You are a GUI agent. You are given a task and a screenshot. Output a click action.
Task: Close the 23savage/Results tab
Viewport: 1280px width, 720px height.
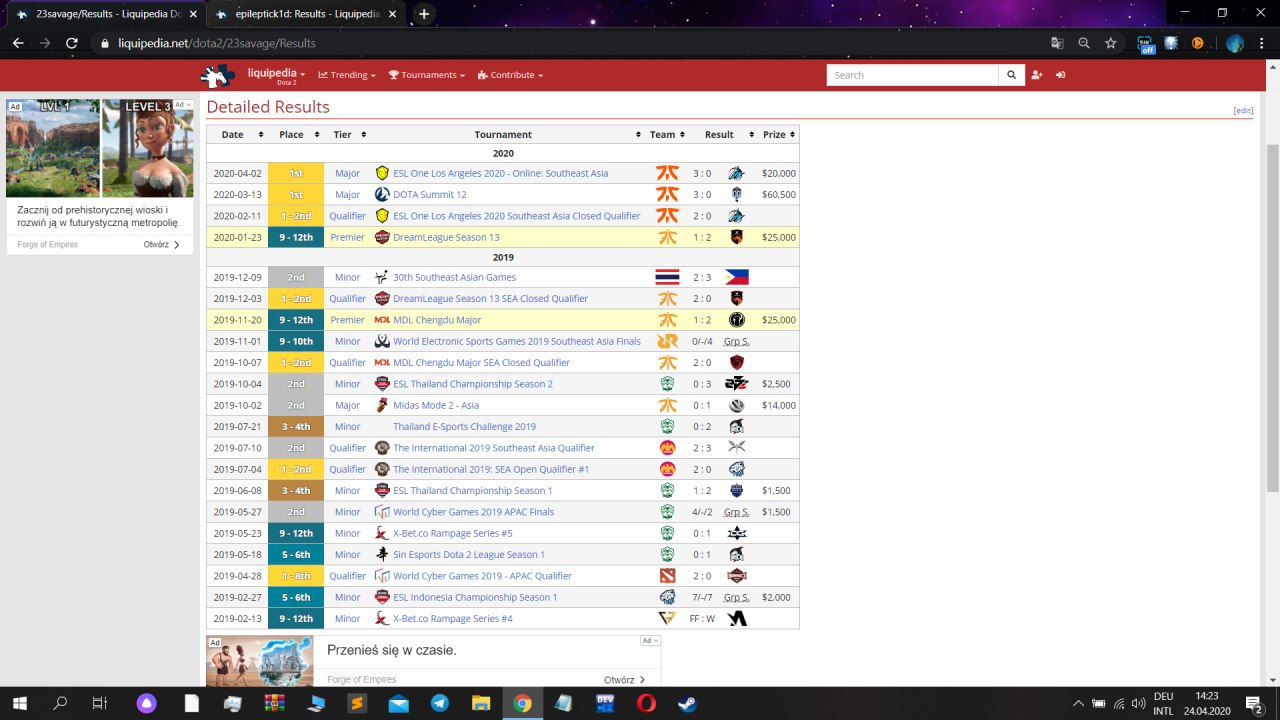pyautogui.click(x=193, y=14)
